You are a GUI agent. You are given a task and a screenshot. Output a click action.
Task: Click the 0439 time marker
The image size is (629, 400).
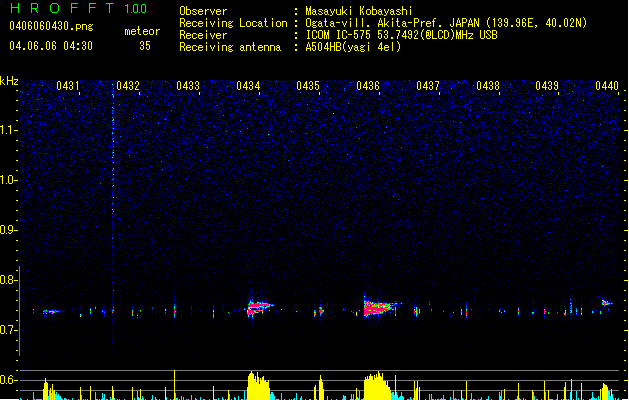tap(547, 86)
